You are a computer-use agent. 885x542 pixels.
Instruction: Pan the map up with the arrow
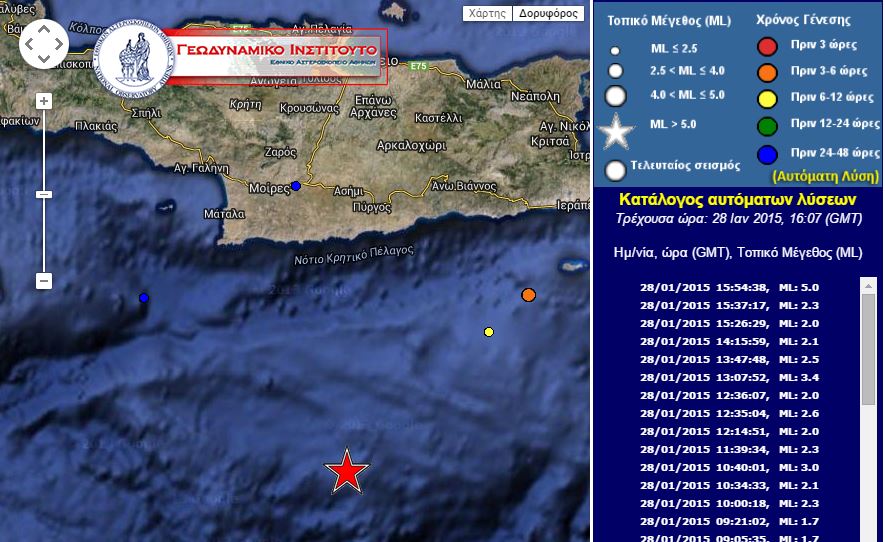click(x=43, y=29)
